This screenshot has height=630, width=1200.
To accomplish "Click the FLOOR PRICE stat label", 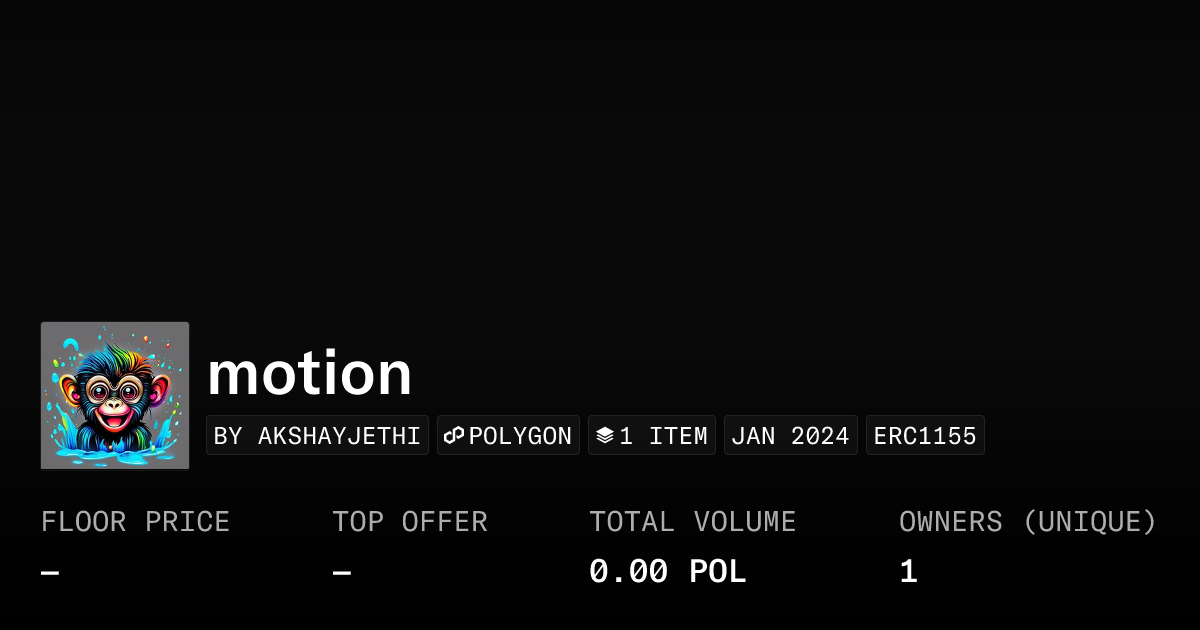I will pos(135,522).
